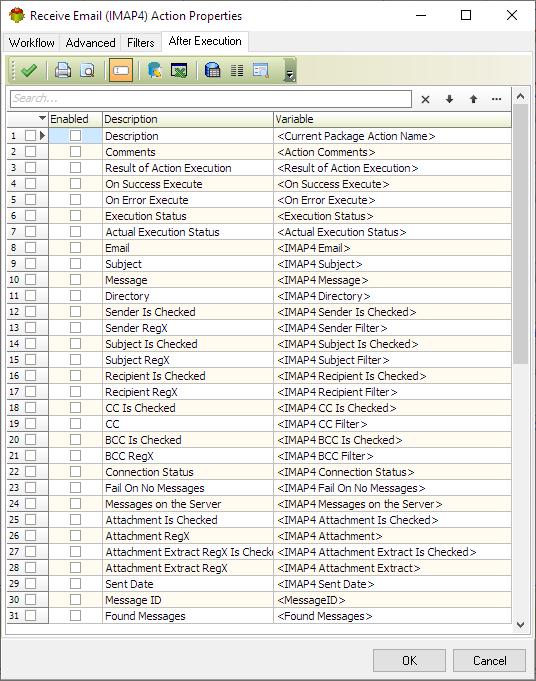Focus the Search input field

pos(211,99)
